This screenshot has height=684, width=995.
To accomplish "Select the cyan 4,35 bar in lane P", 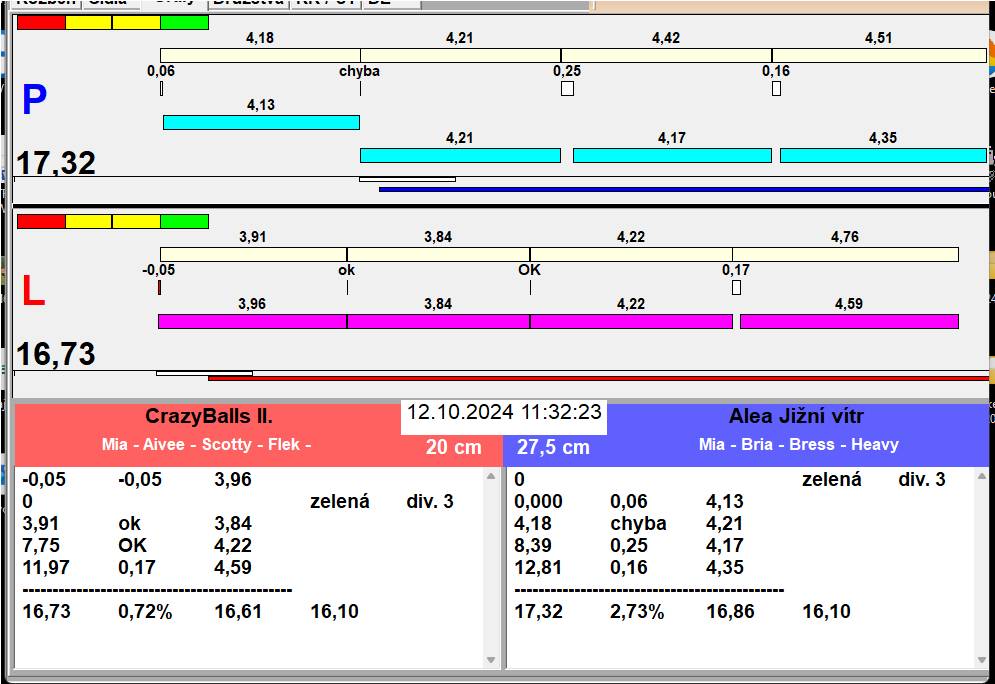I will point(883,155).
